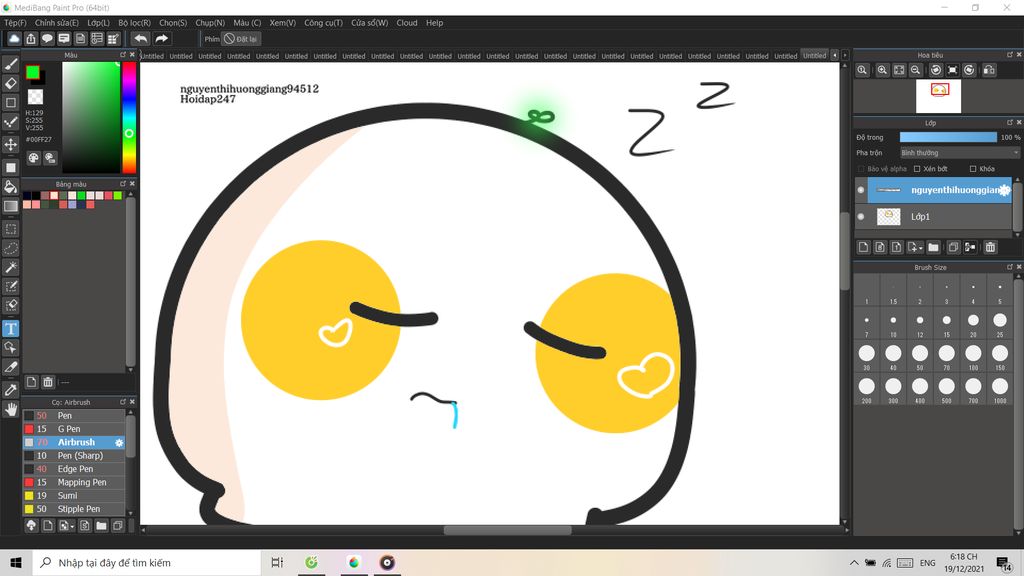Image resolution: width=1024 pixels, height=576 pixels.
Task: Click the Đặt lại reset button
Action: (x=240, y=39)
